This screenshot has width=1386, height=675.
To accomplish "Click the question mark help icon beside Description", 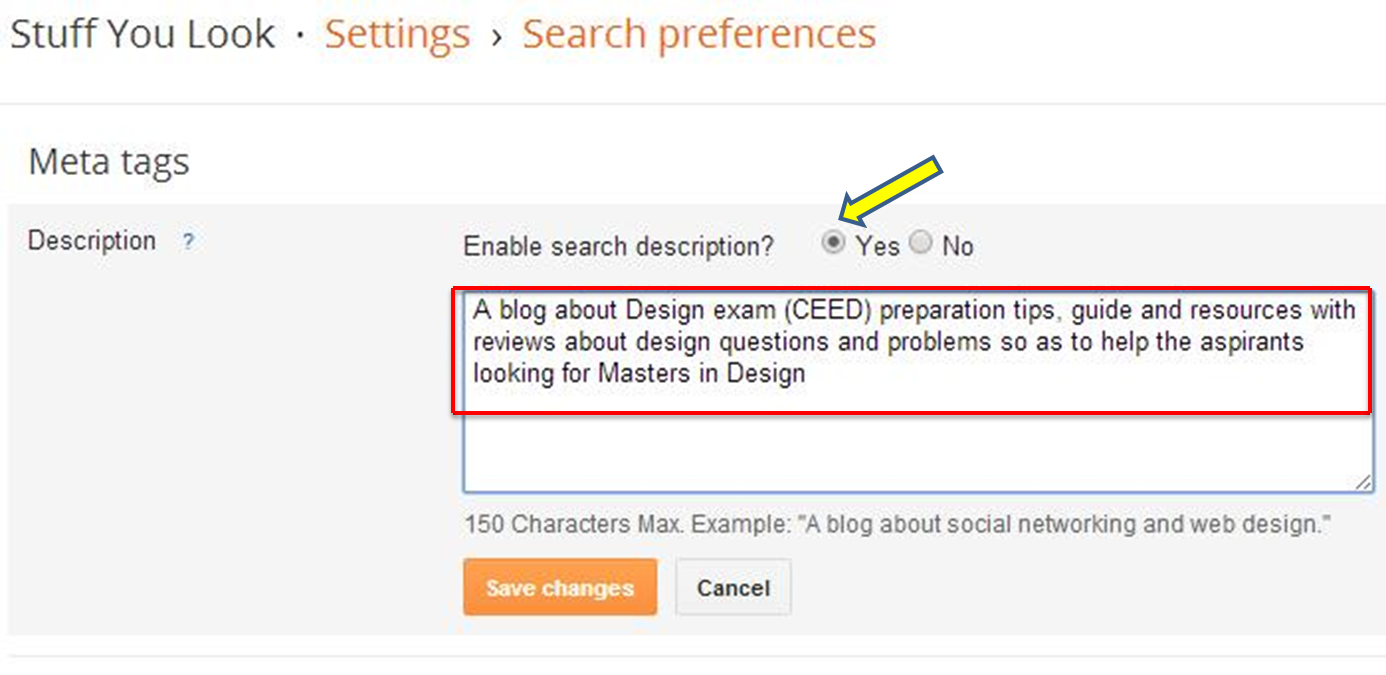I will pyautogui.click(x=188, y=241).
